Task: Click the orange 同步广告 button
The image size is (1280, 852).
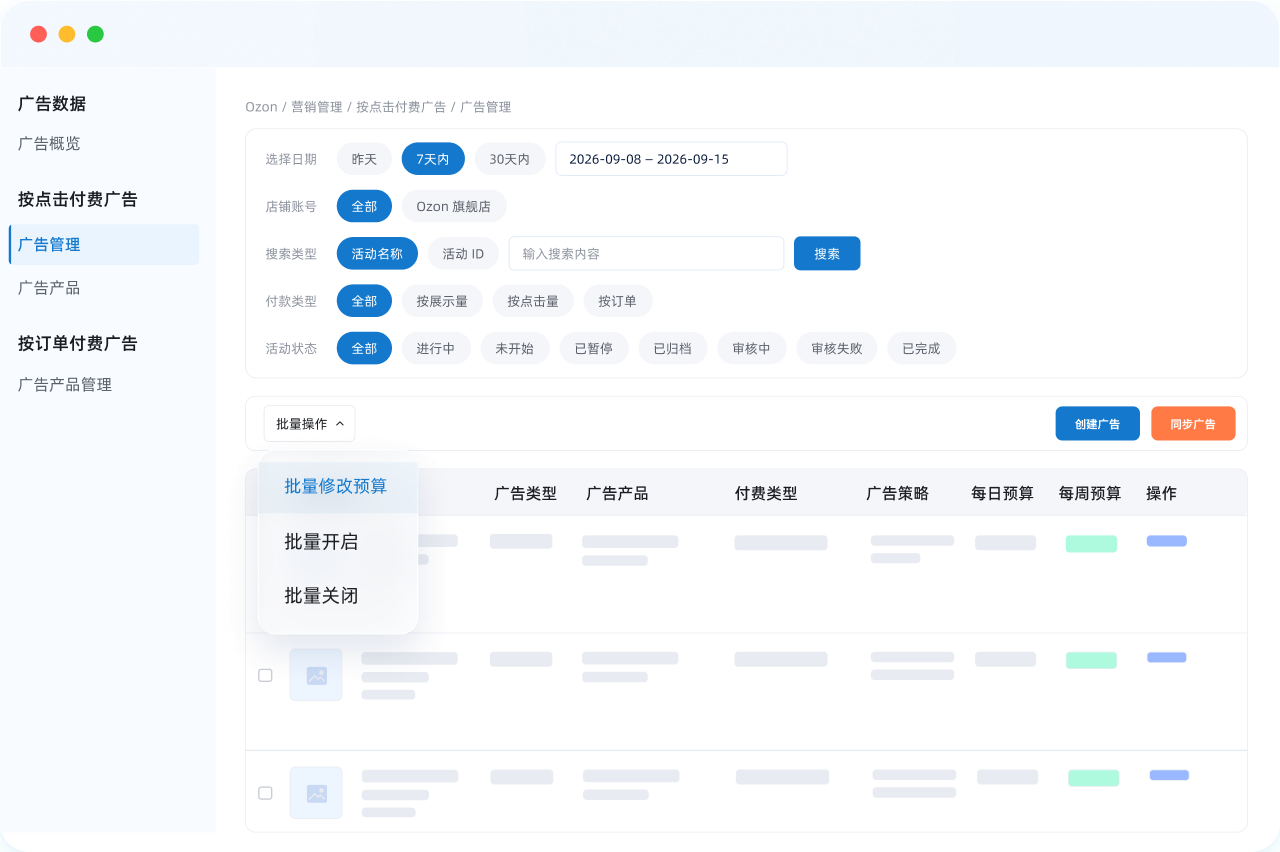Action: pyautogui.click(x=1193, y=424)
